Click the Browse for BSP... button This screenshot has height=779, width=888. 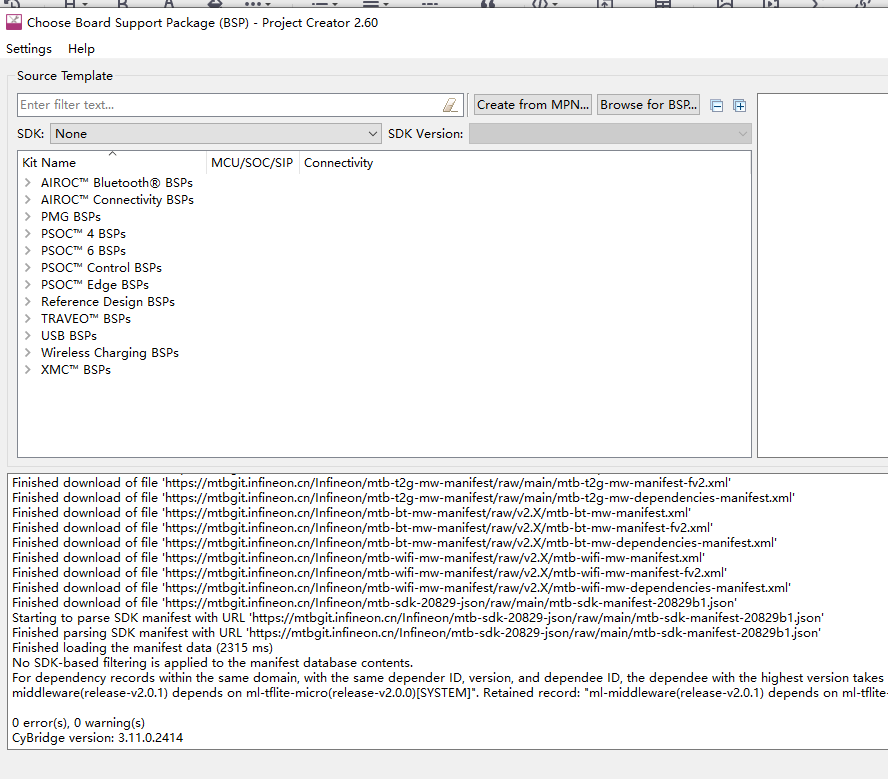(648, 105)
